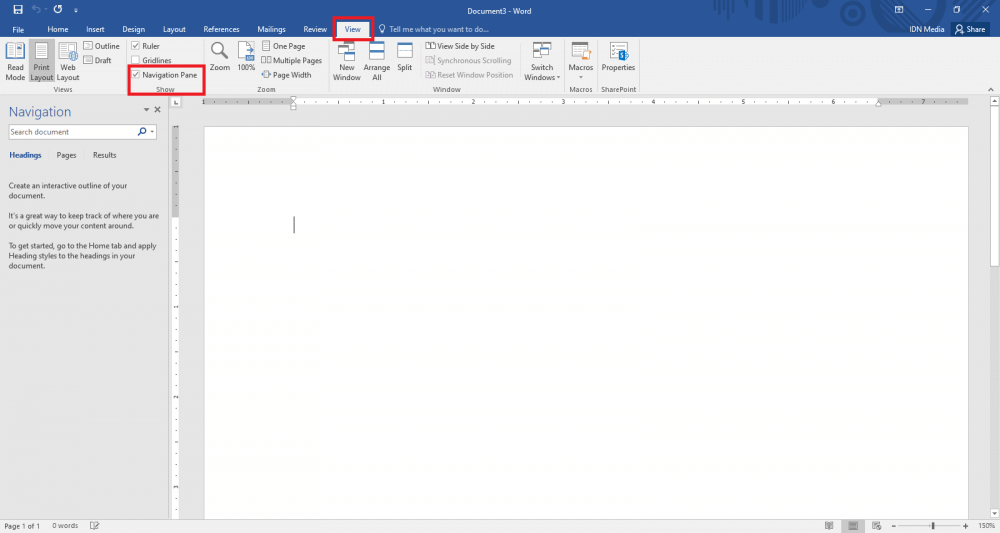This screenshot has height=533, width=1000.
Task: Choose Multiple Pages zoom
Action: tap(291, 60)
